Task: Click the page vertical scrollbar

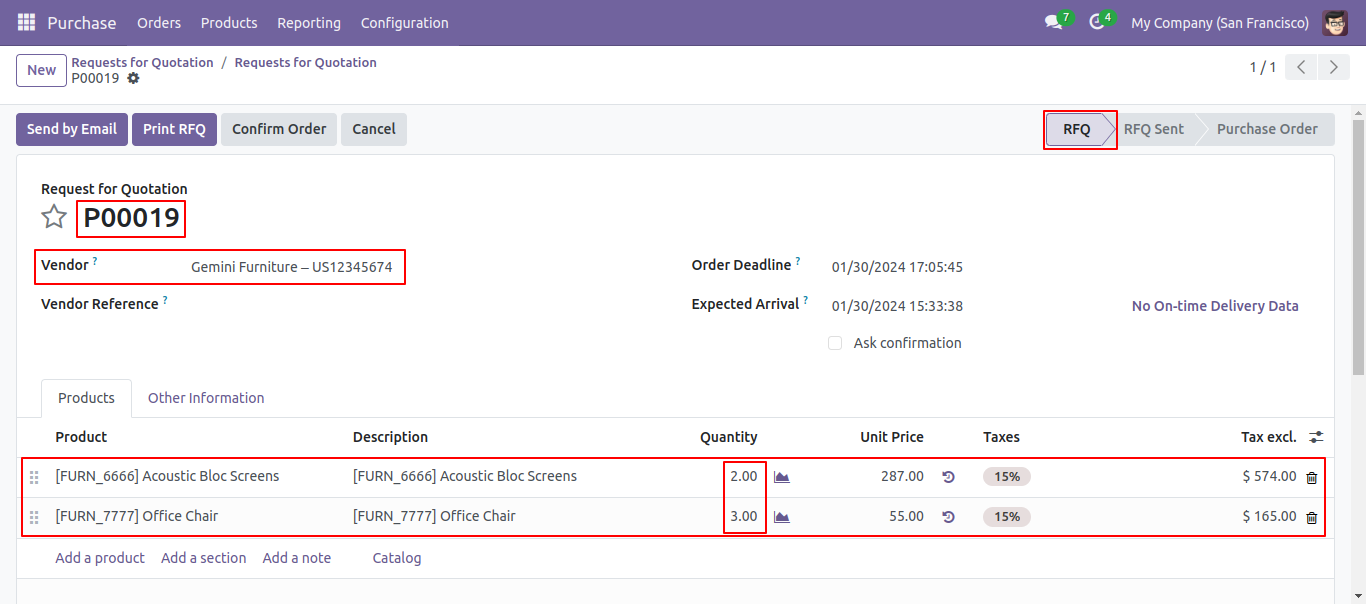Action: pyautogui.click(x=1358, y=250)
